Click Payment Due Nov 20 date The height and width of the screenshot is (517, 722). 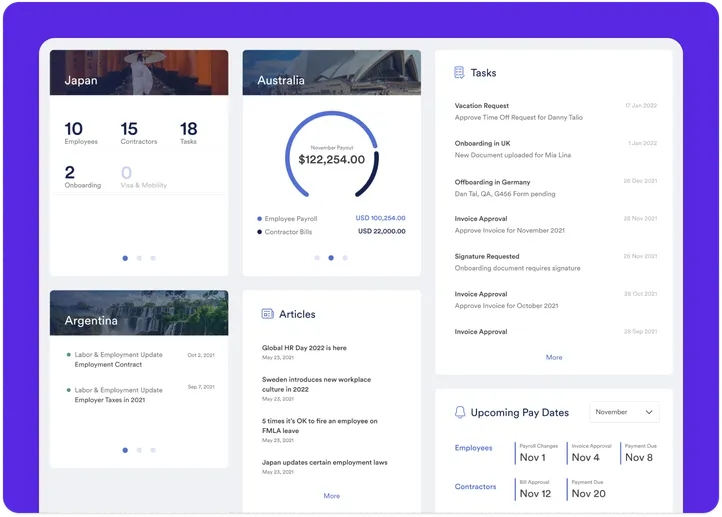click(x=588, y=489)
